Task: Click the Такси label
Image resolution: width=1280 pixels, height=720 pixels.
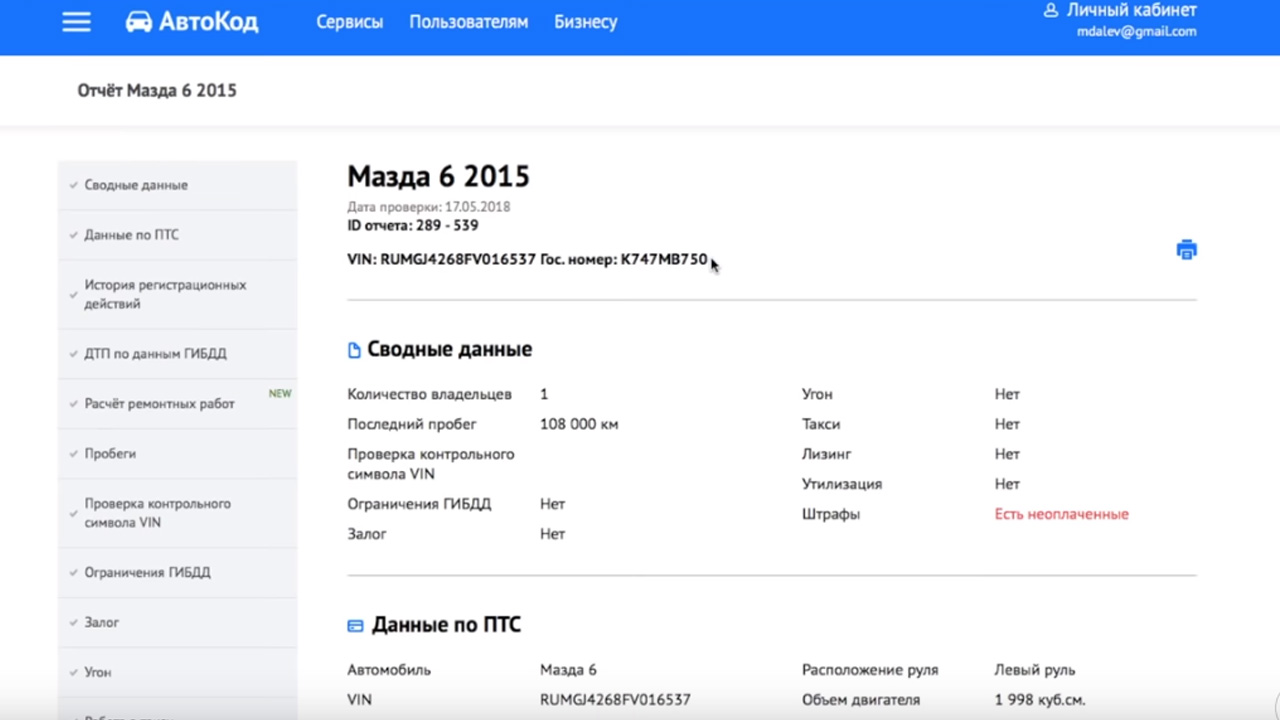Action: [x=821, y=424]
